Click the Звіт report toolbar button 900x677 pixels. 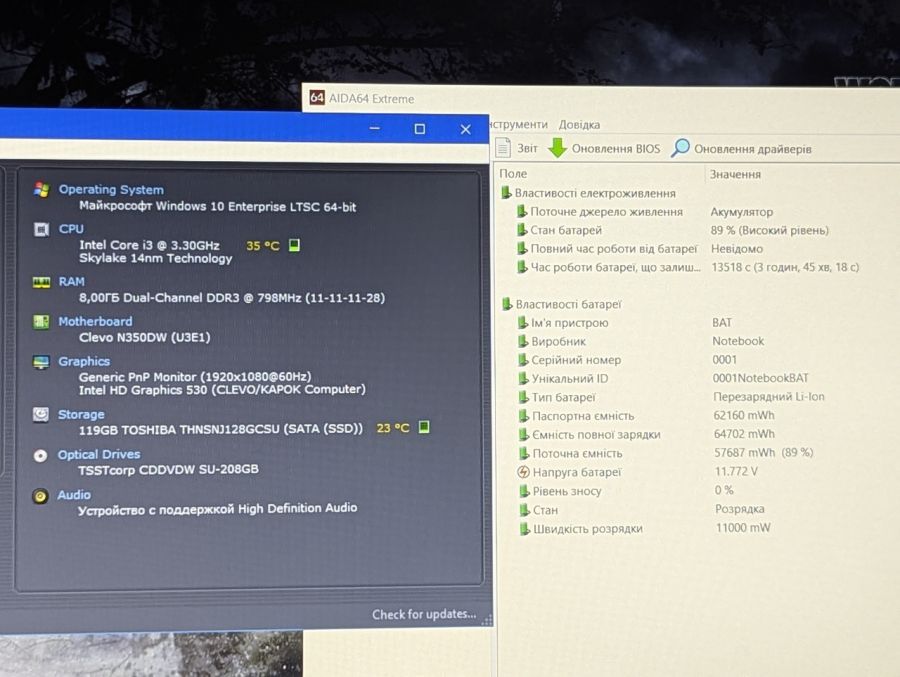point(517,148)
